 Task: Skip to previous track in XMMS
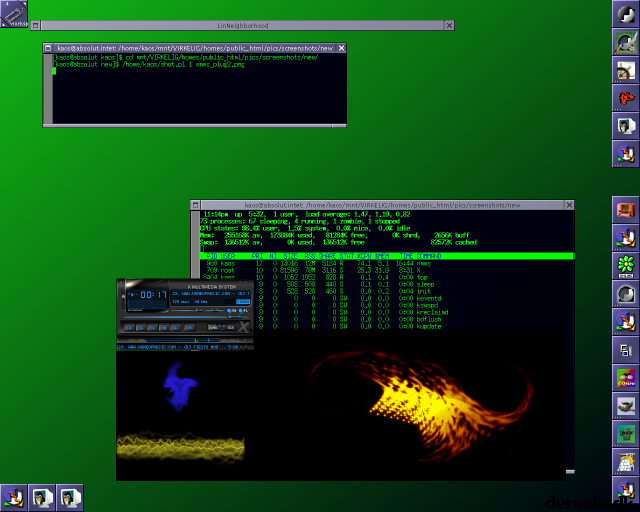[129, 328]
